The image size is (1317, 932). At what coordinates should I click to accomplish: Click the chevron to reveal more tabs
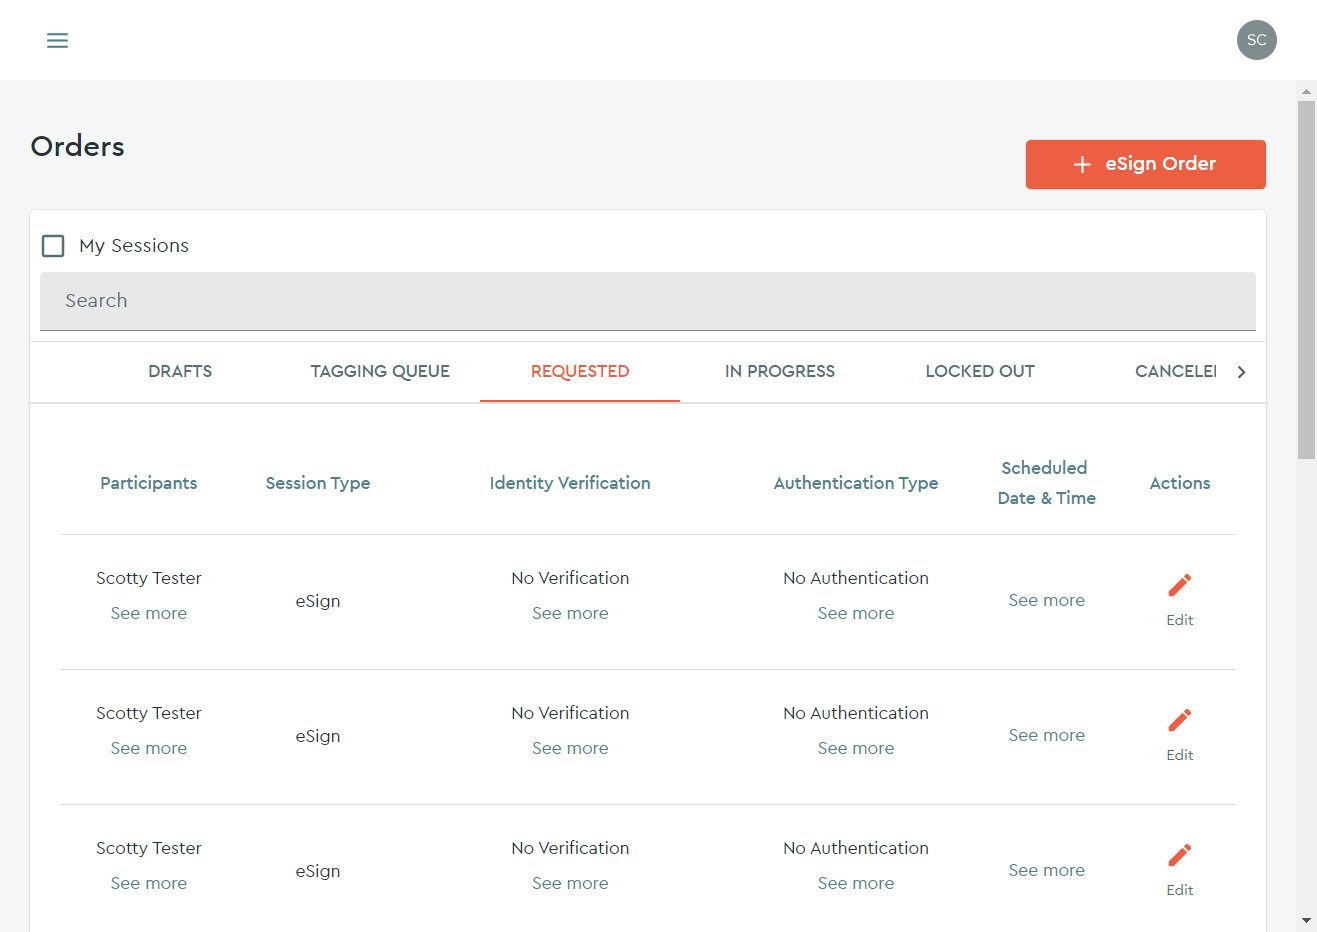[1242, 372]
